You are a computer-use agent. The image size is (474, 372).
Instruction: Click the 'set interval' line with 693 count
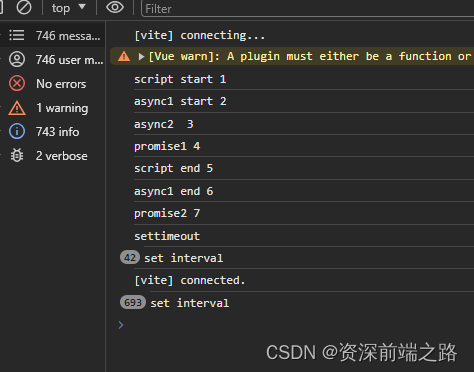point(190,303)
